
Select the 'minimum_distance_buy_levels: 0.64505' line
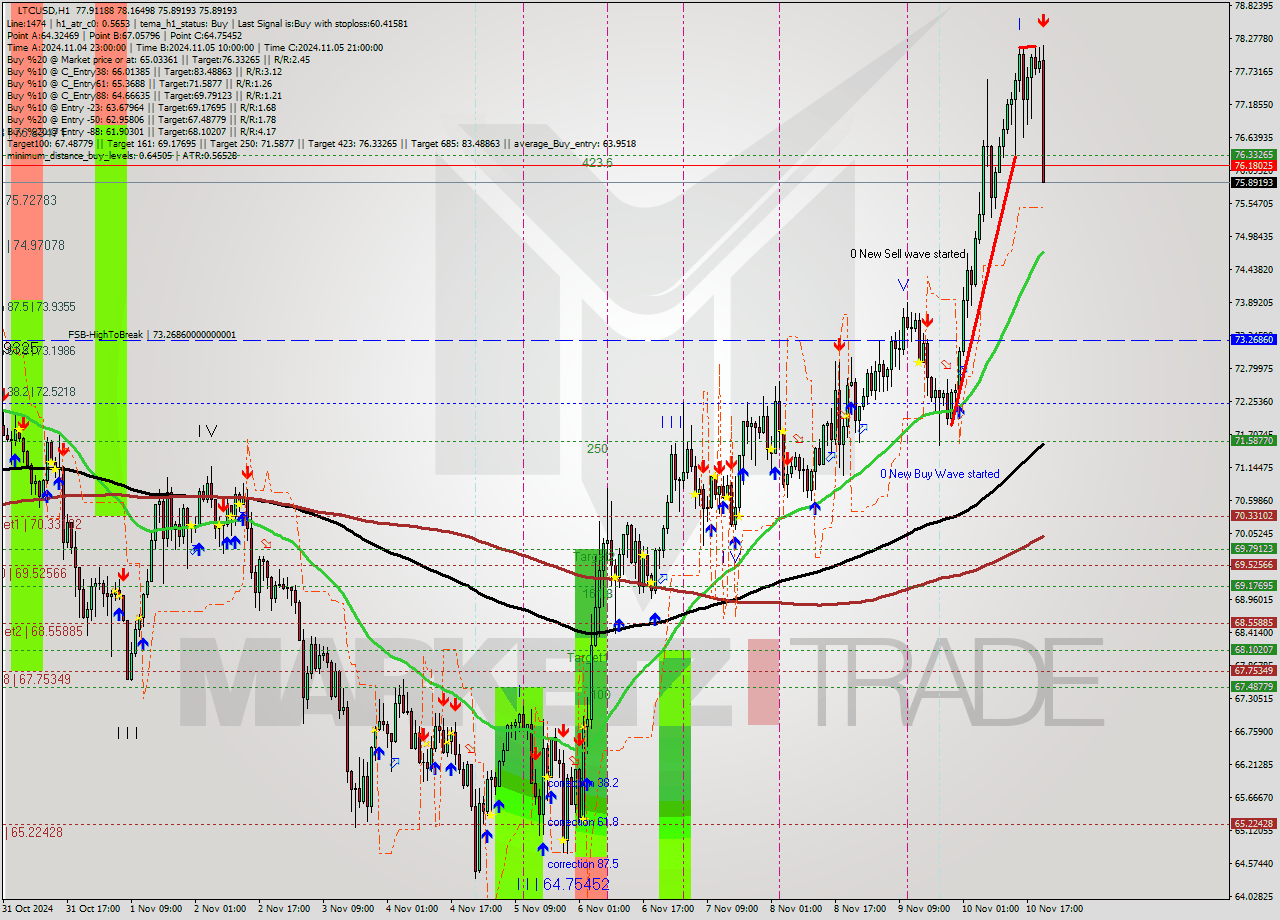pos(121,156)
